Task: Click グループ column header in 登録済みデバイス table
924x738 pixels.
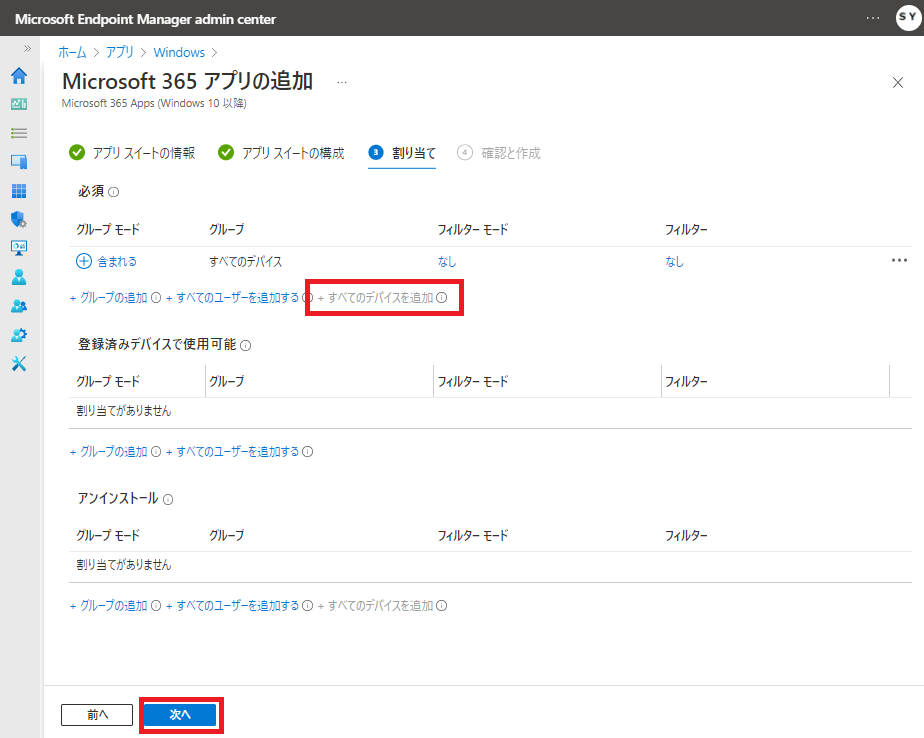Action: point(227,381)
